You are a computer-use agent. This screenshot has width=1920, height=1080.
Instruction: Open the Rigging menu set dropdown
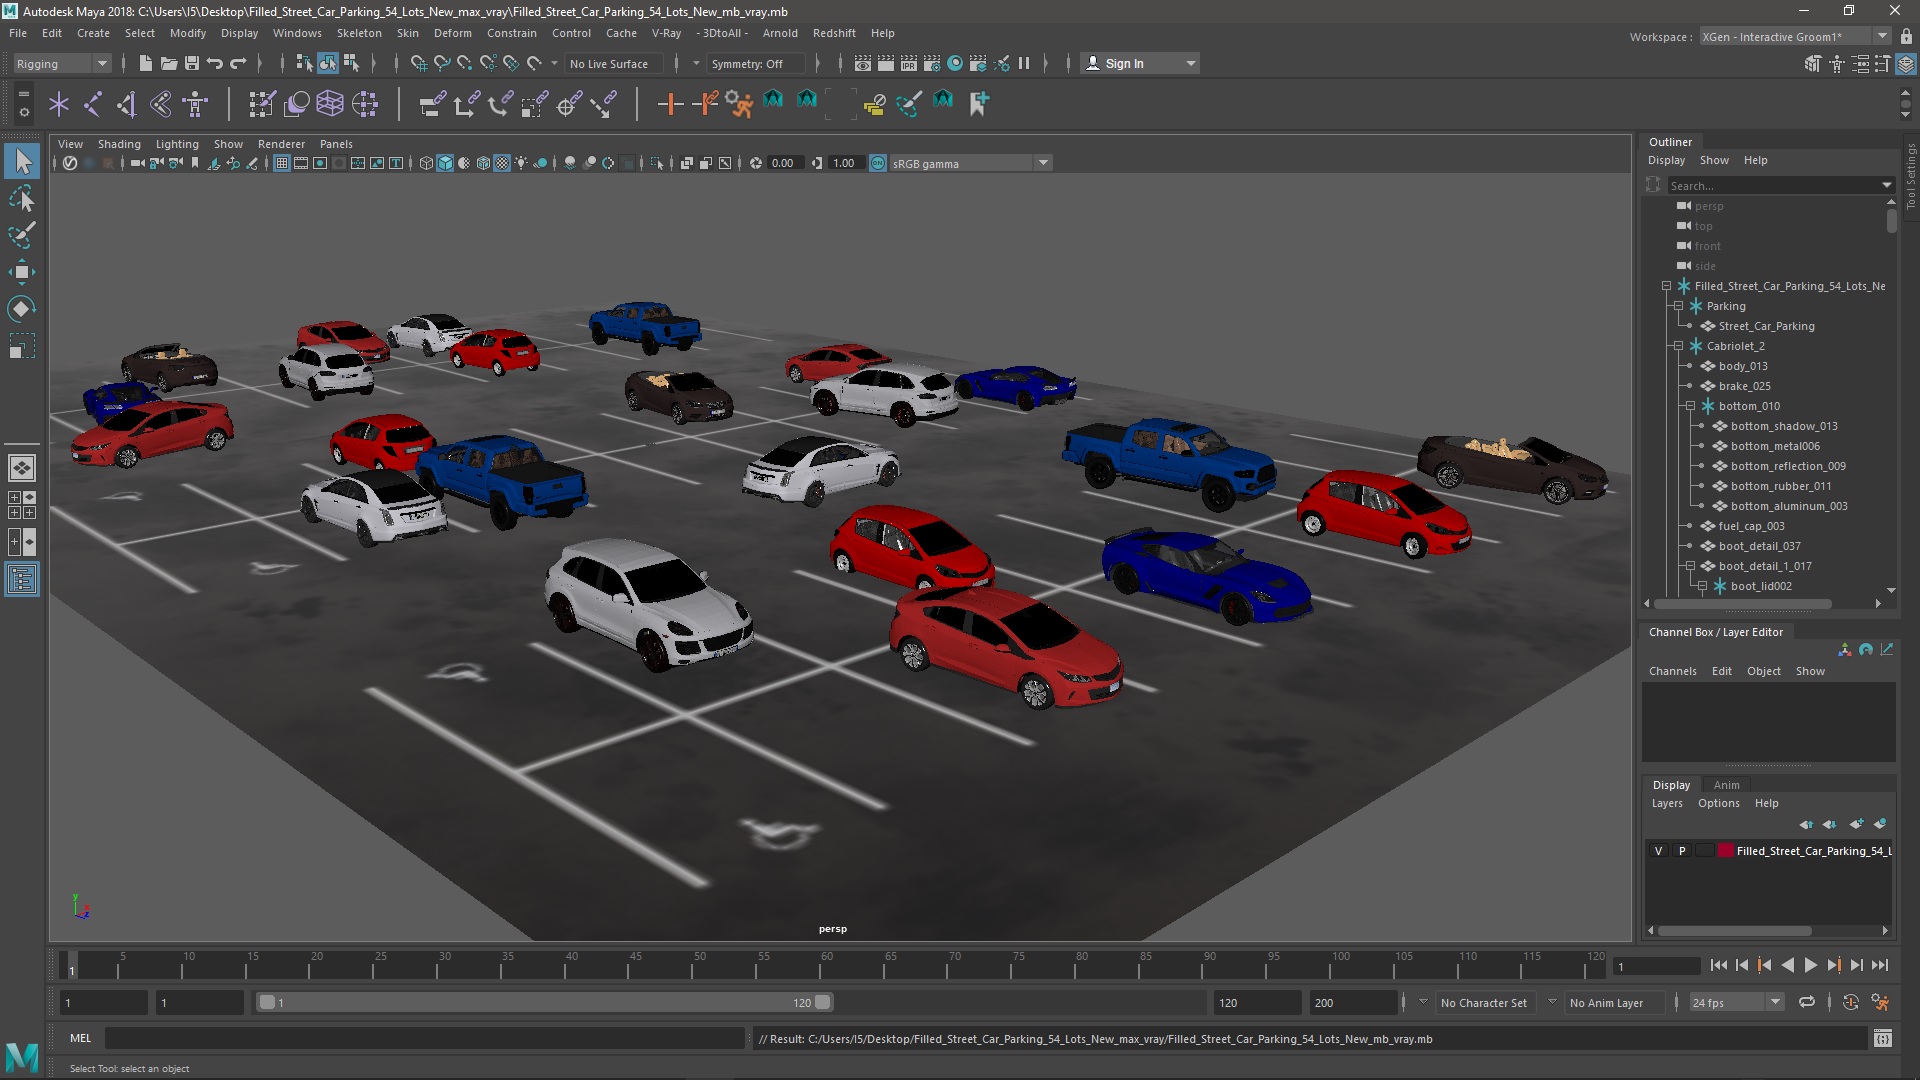(60, 63)
